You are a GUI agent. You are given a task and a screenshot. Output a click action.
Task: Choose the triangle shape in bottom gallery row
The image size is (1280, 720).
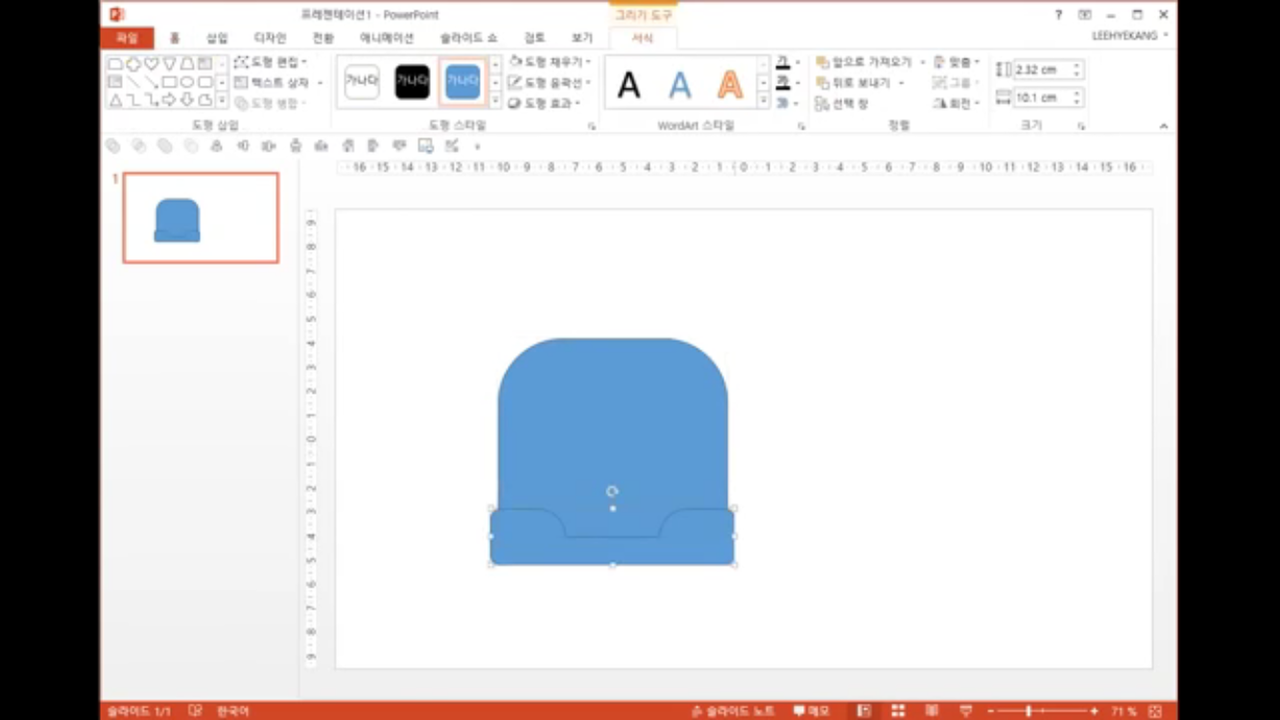point(115,100)
